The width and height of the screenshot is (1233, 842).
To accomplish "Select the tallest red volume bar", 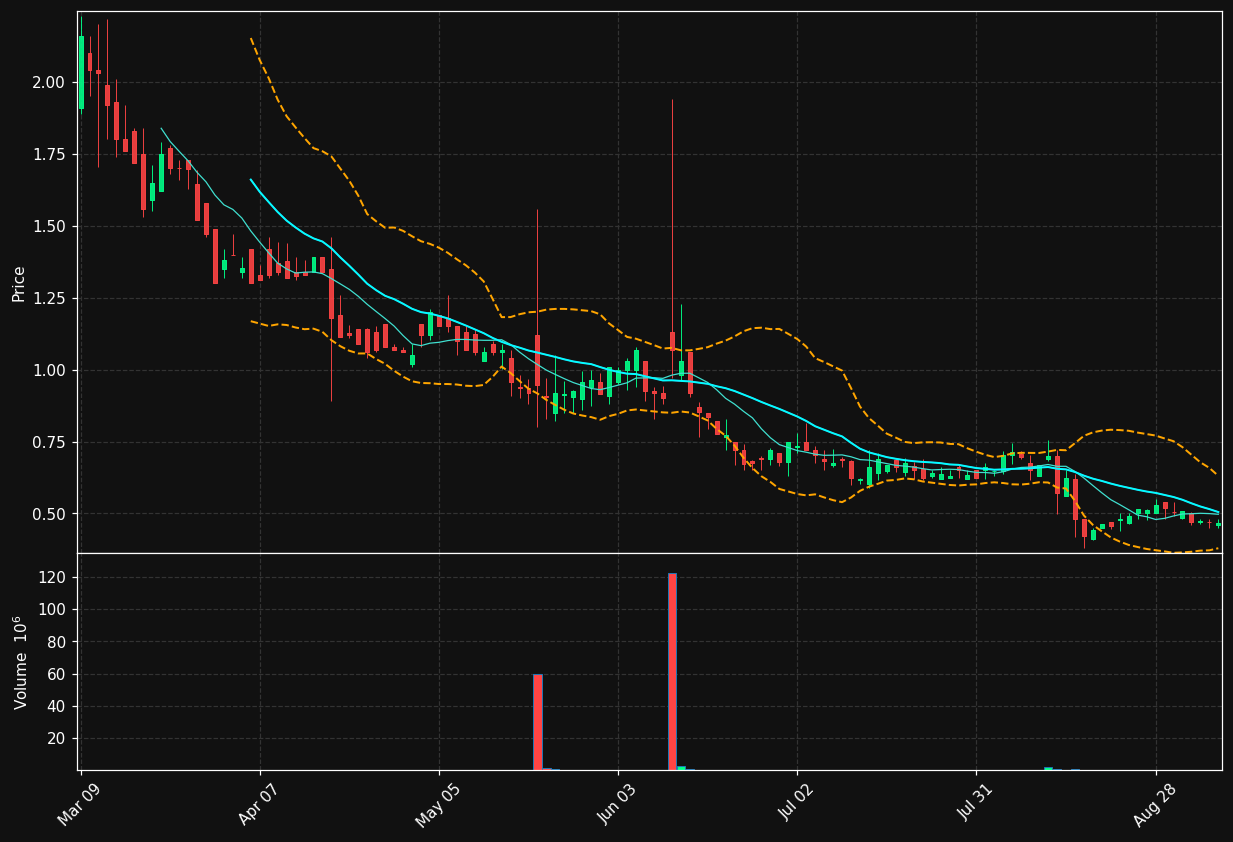I will 672,671.
